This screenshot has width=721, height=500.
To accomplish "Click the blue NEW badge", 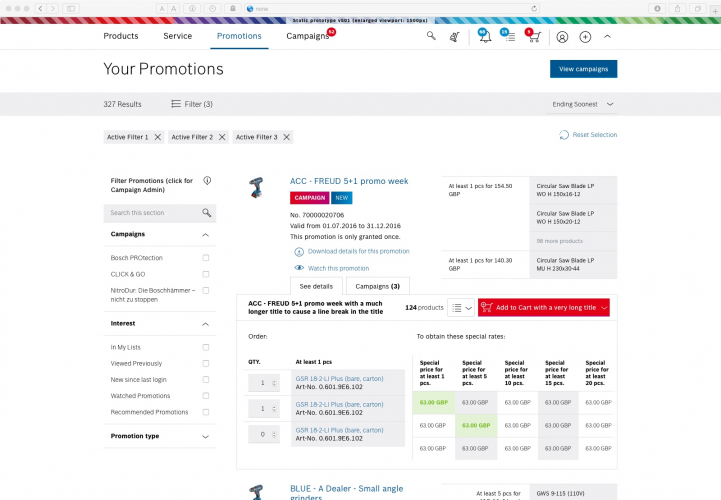I will 342,198.
